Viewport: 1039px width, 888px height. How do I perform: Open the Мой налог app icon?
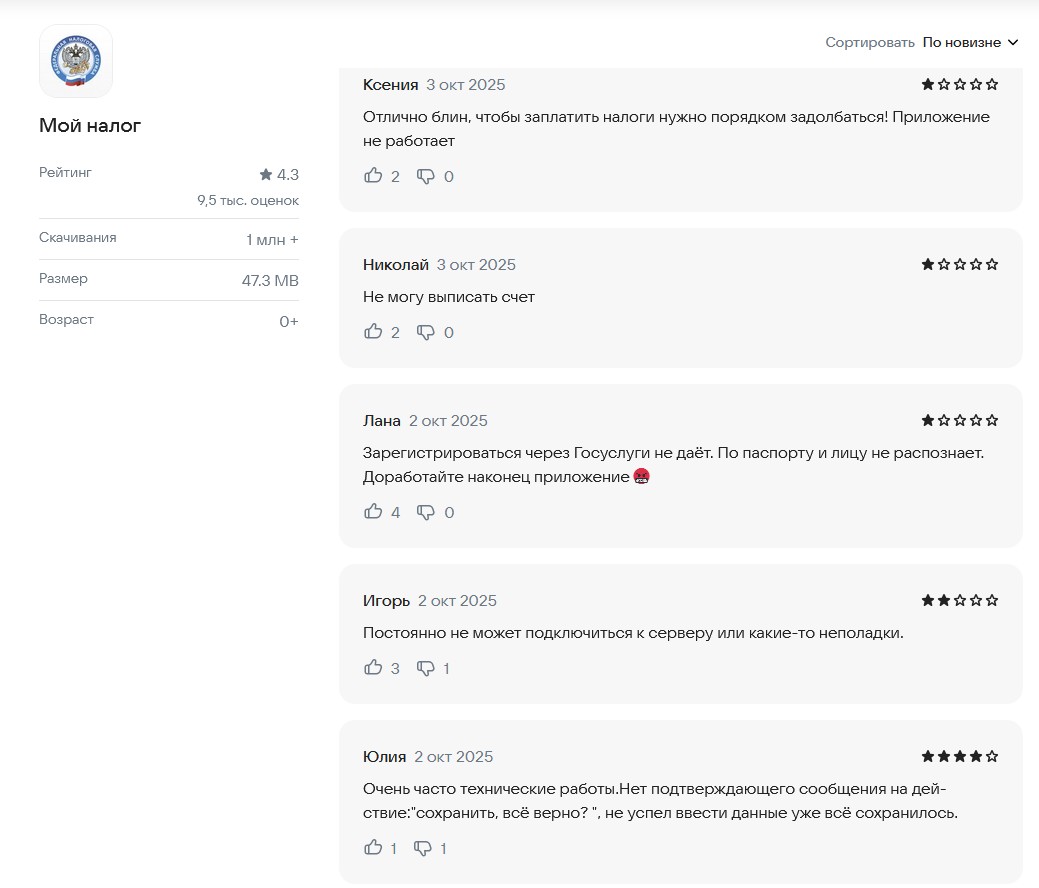[76, 61]
